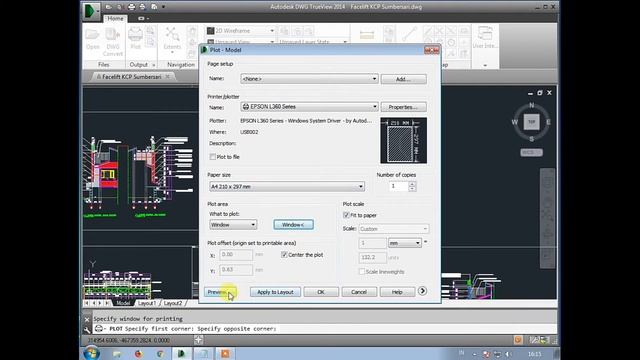640x360 pixels.
Task: Open Chrome from the taskbar
Action: pyautogui.click(x=160, y=353)
